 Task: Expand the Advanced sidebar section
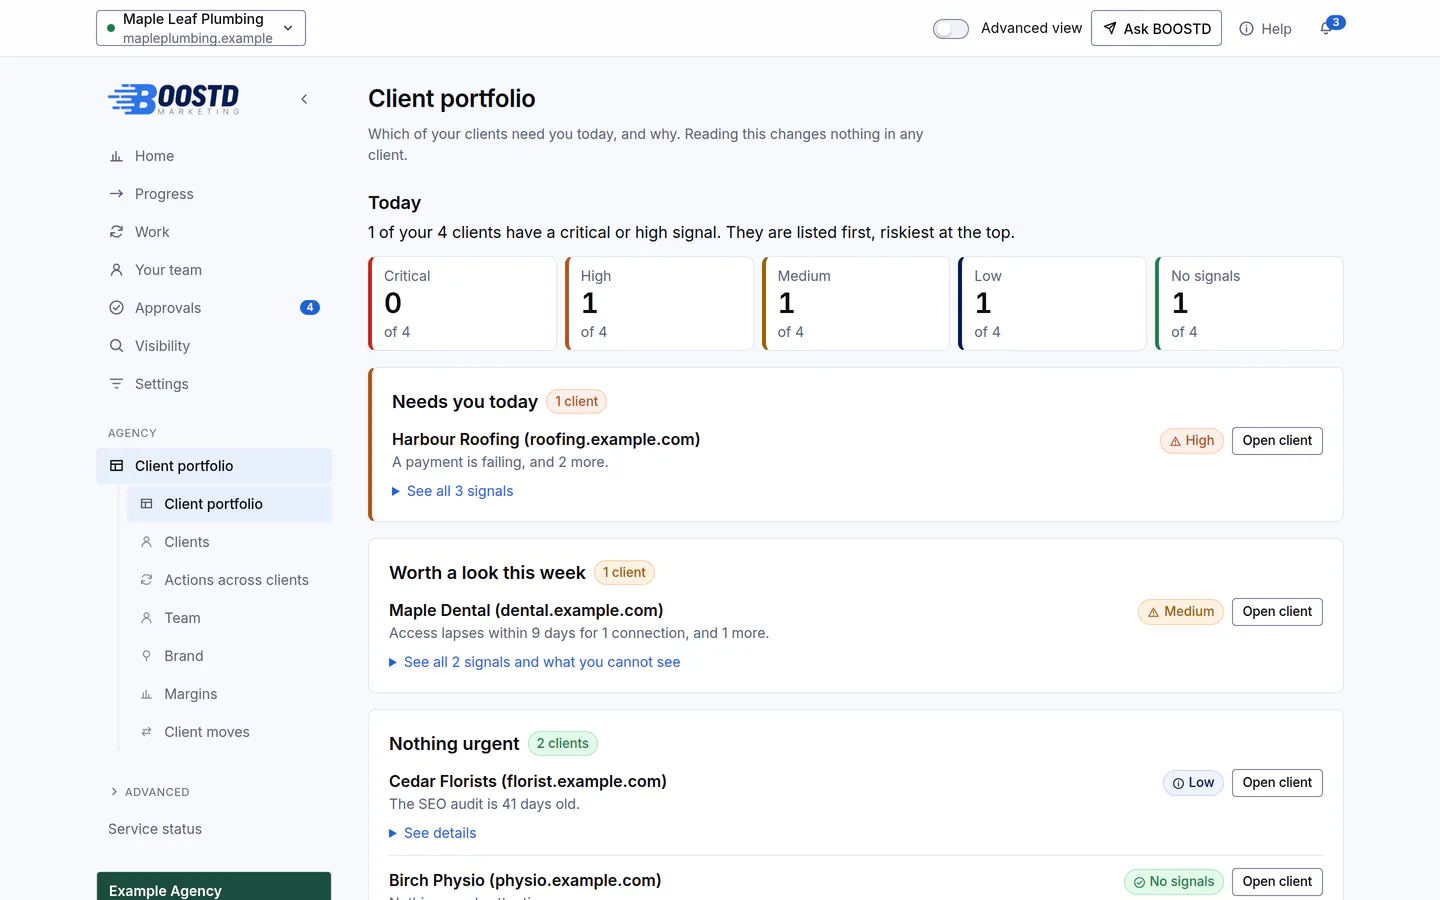(149, 792)
